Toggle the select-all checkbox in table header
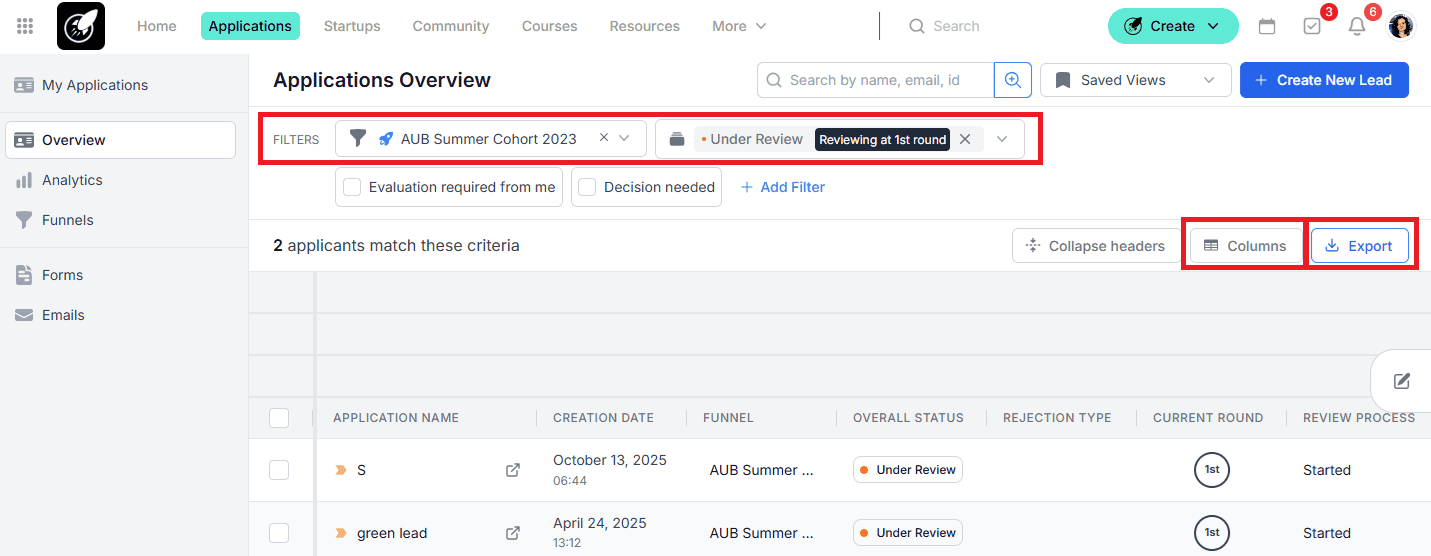 click(x=279, y=418)
